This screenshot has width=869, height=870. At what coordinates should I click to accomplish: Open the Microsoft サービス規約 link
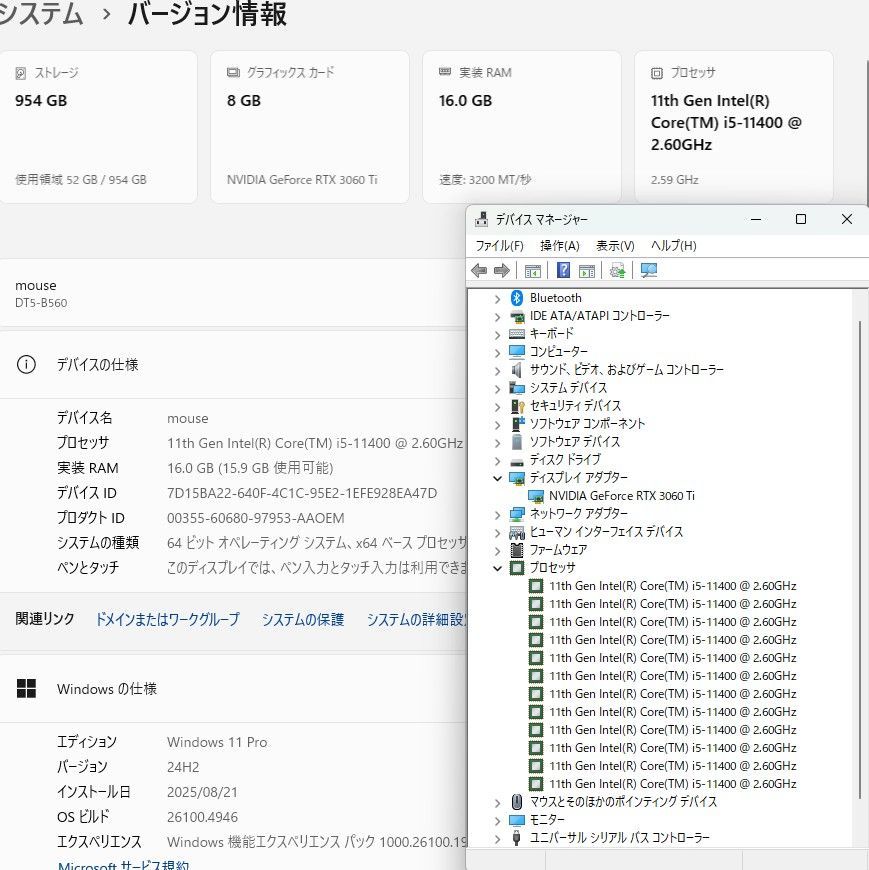pos(124,864)
